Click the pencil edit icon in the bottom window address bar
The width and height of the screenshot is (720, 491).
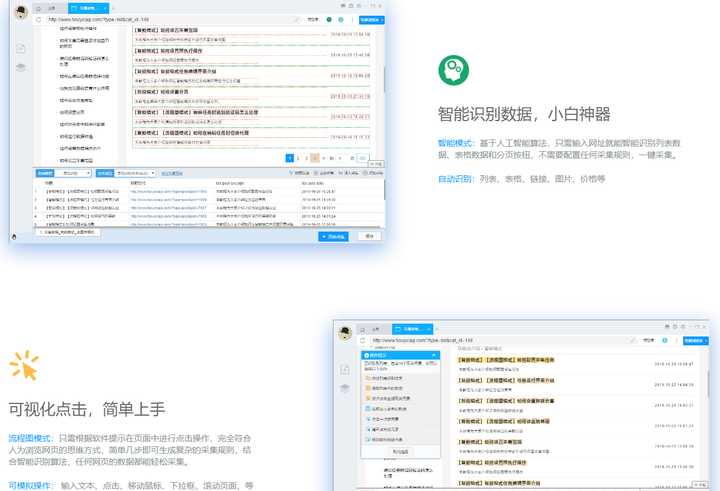[632, 340]
